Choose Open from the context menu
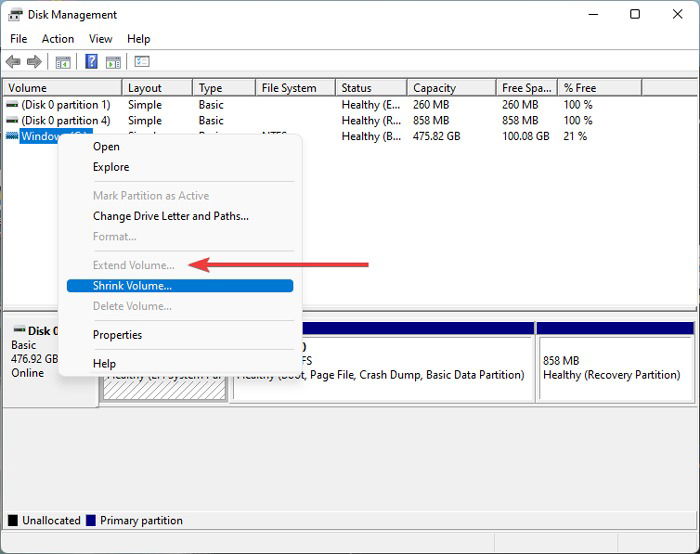 (180, 146)
